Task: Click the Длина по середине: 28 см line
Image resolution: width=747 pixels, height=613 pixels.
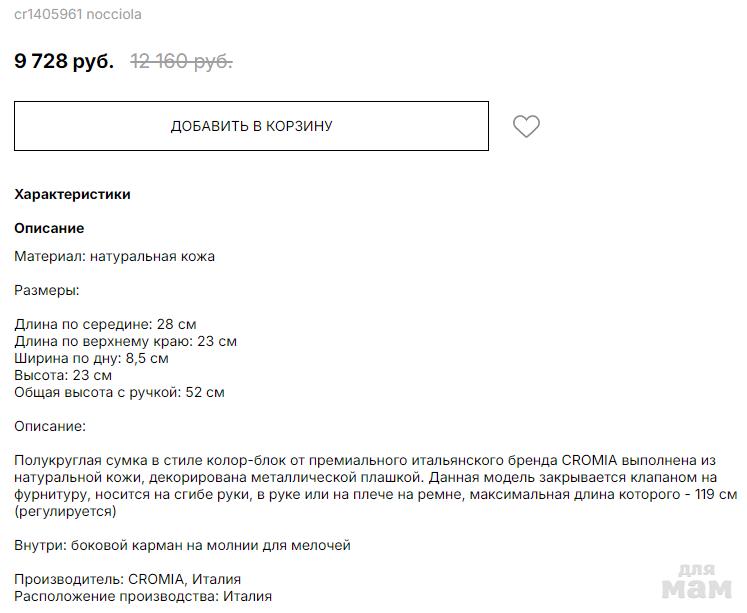Action: coord(105,324)
